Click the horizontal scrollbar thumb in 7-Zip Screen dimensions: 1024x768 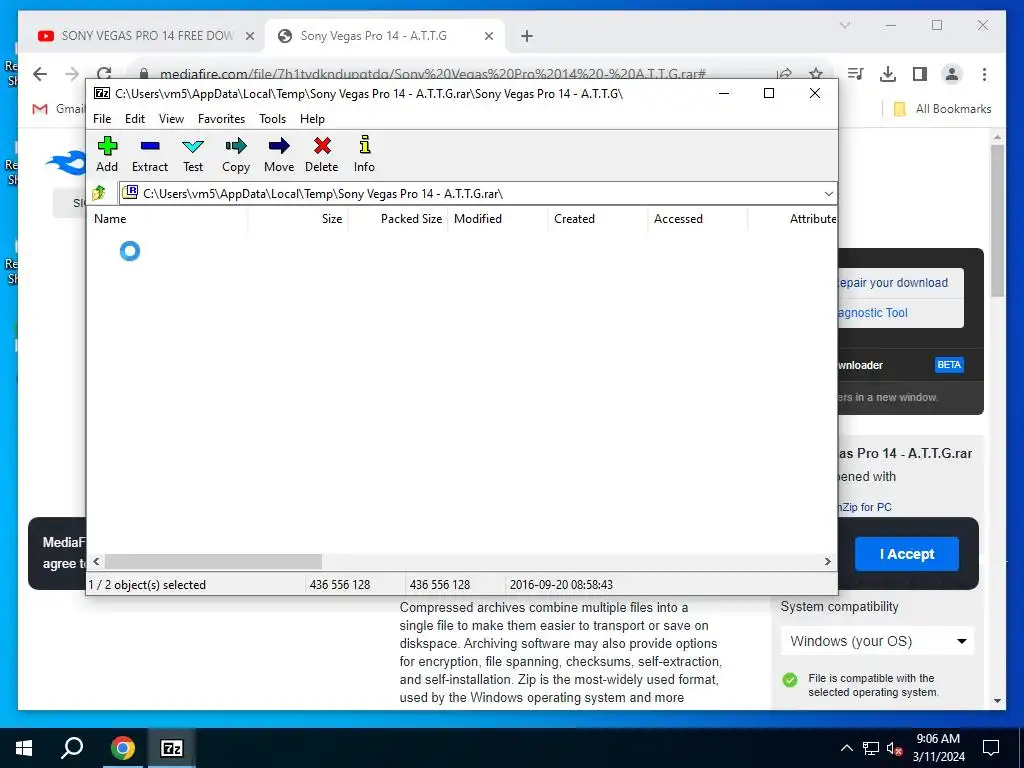pos(214,562)
